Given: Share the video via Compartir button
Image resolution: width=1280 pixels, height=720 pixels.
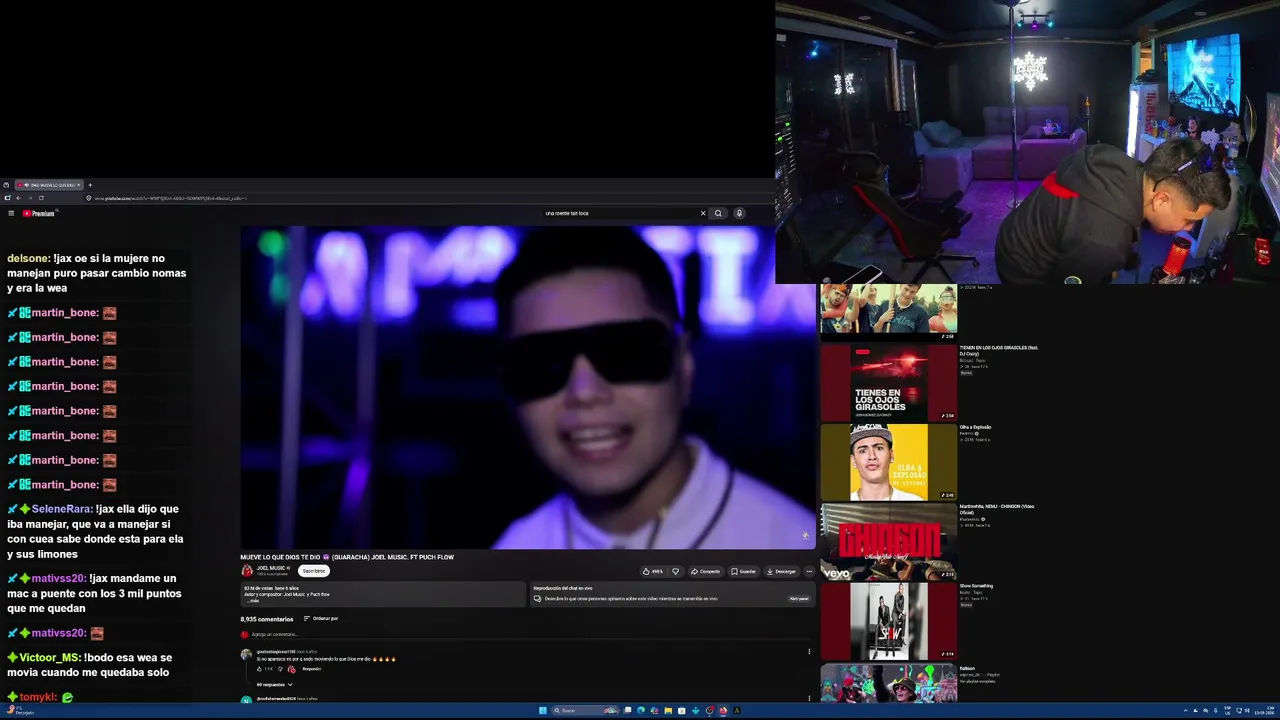Looking at the screenshot, I should click(x=705, y=571).
